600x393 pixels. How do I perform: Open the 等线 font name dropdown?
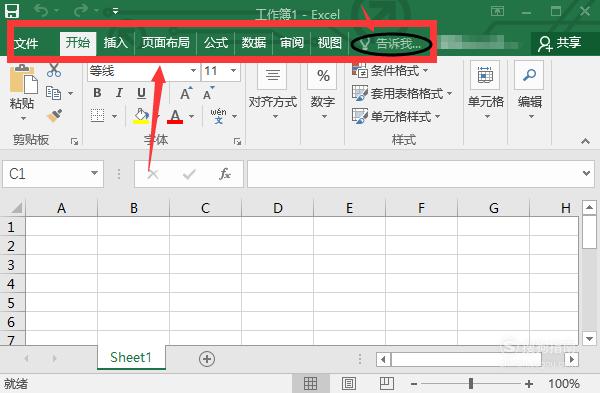pos(193,70)
